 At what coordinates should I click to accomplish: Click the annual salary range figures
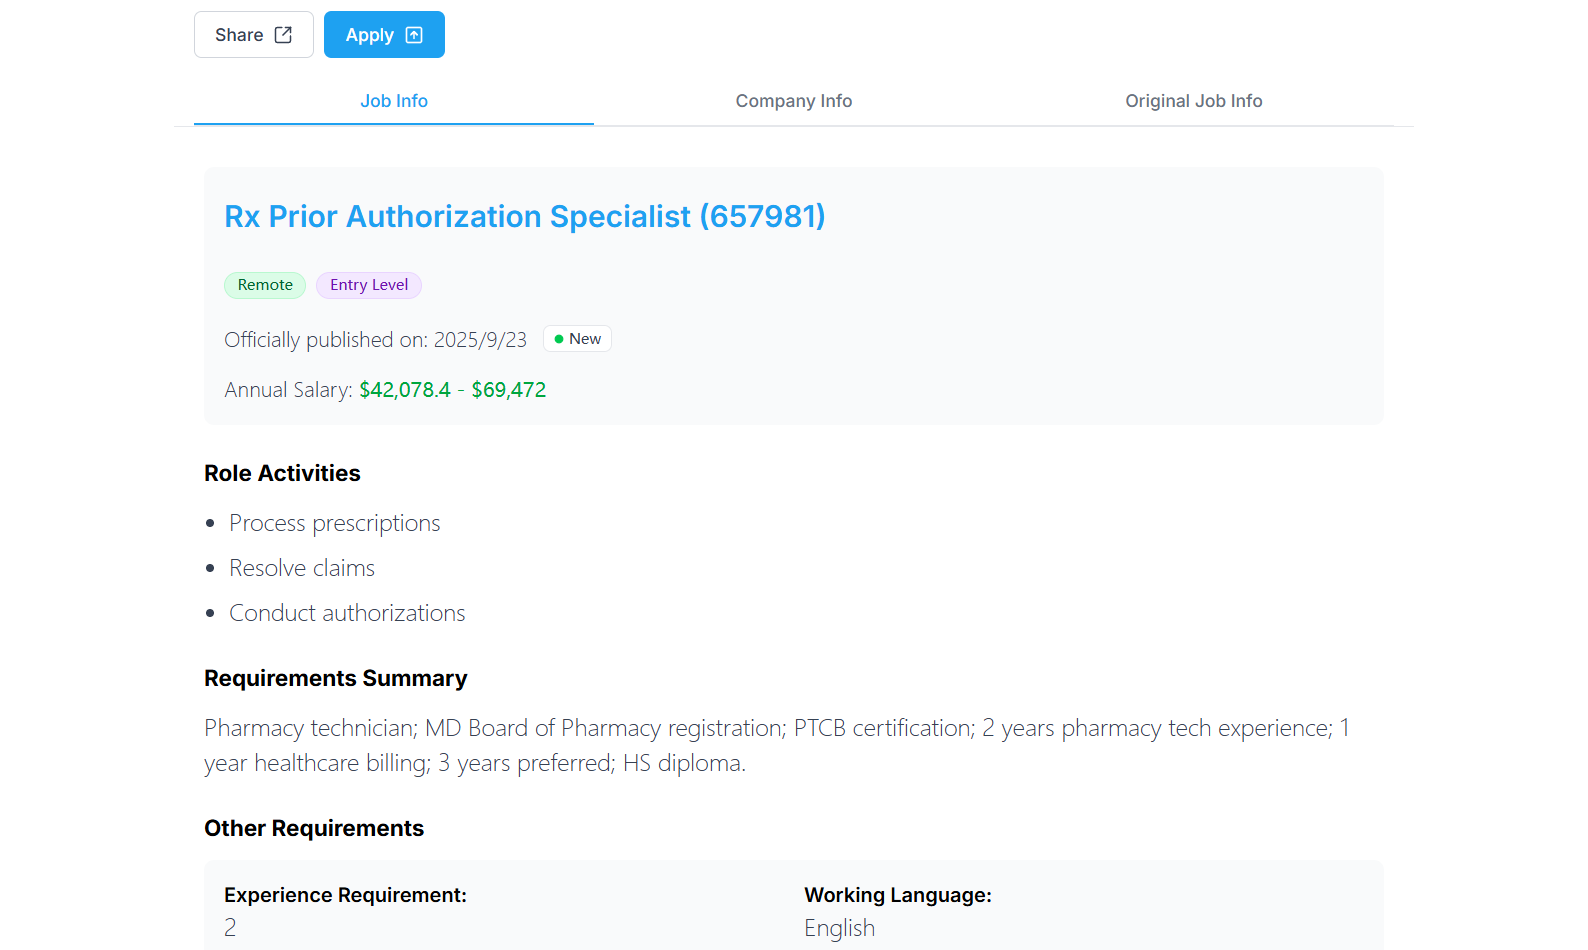click(453, 390)
